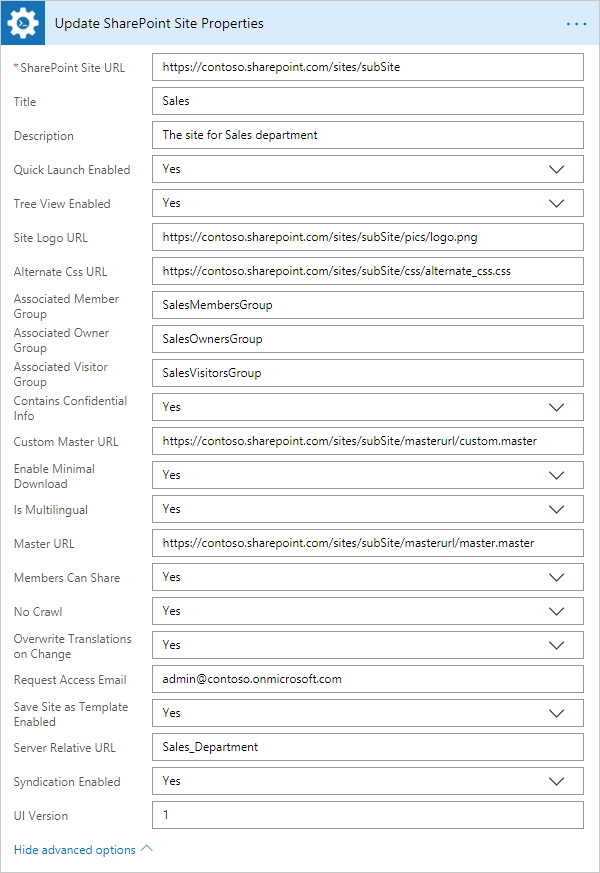This screenshot has height=873, width=600.
Task: Click the Custom Master URL field
Action: [x=368, y=440]
